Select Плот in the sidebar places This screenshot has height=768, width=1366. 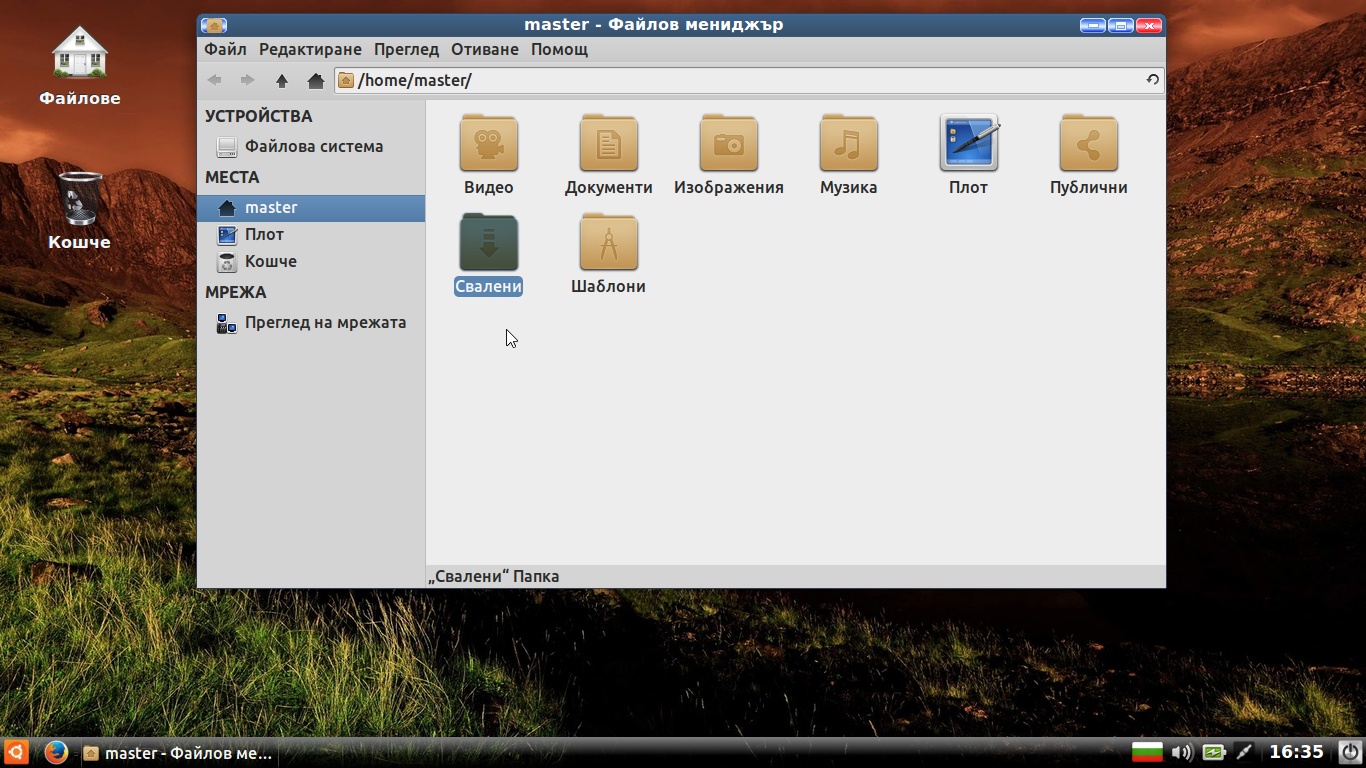coord(311,235)
